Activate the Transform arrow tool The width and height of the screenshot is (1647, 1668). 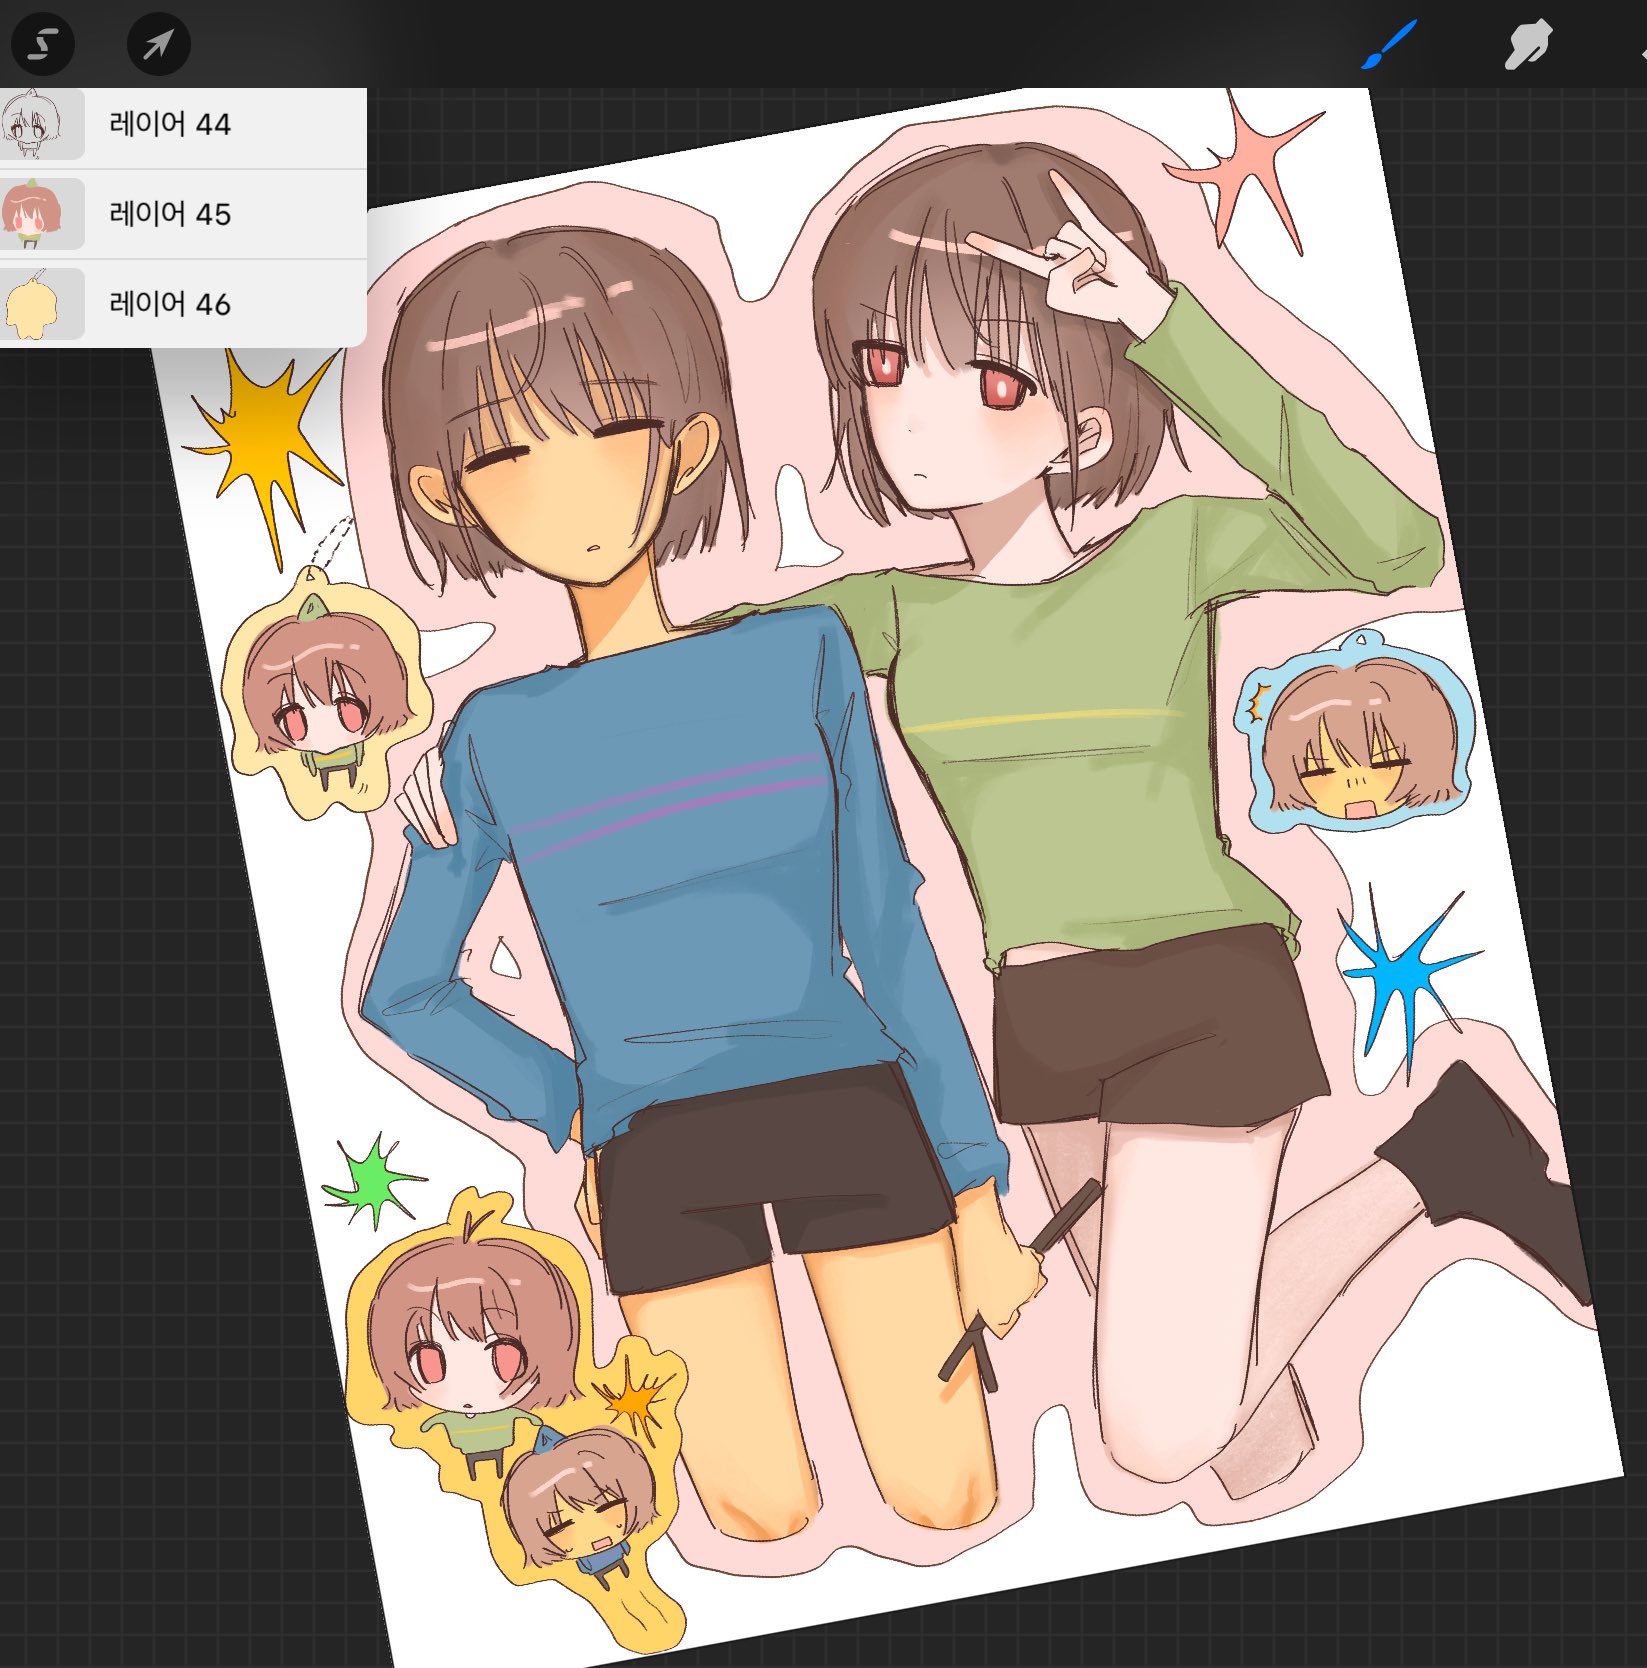[x=159, y=44]
